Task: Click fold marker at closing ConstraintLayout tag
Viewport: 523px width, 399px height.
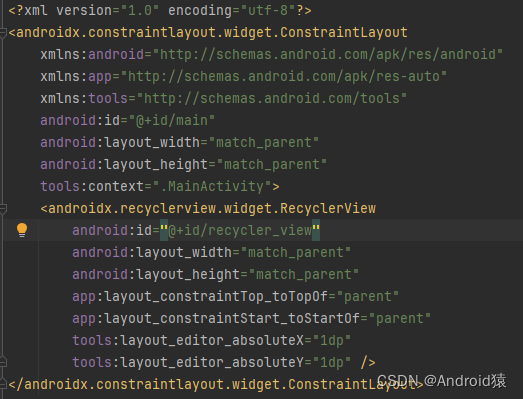Action: 3,384
